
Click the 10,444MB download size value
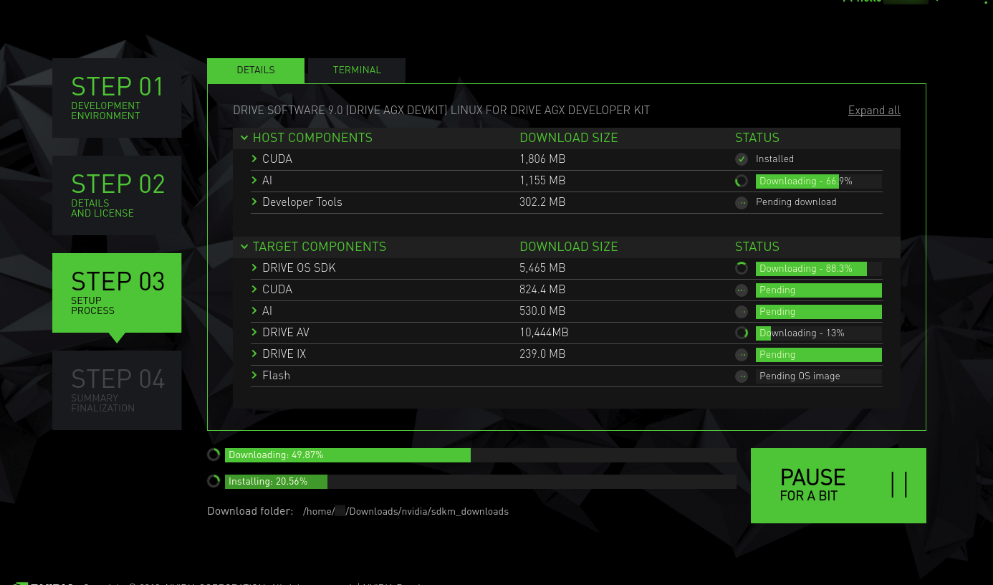click(544, 332)
